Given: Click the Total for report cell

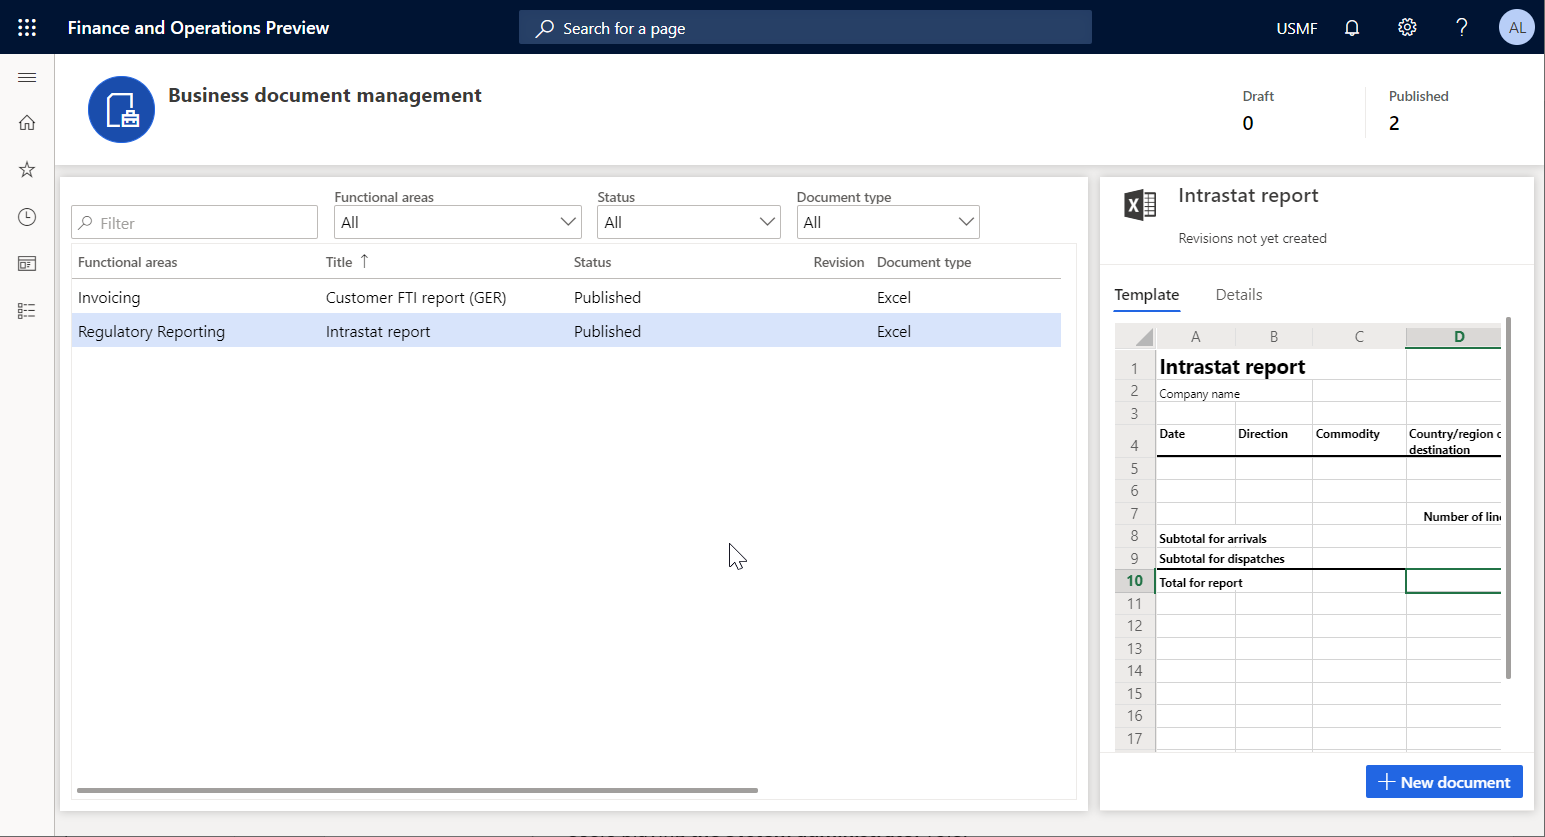Looking at the screenshot, I should point(1201,583).
